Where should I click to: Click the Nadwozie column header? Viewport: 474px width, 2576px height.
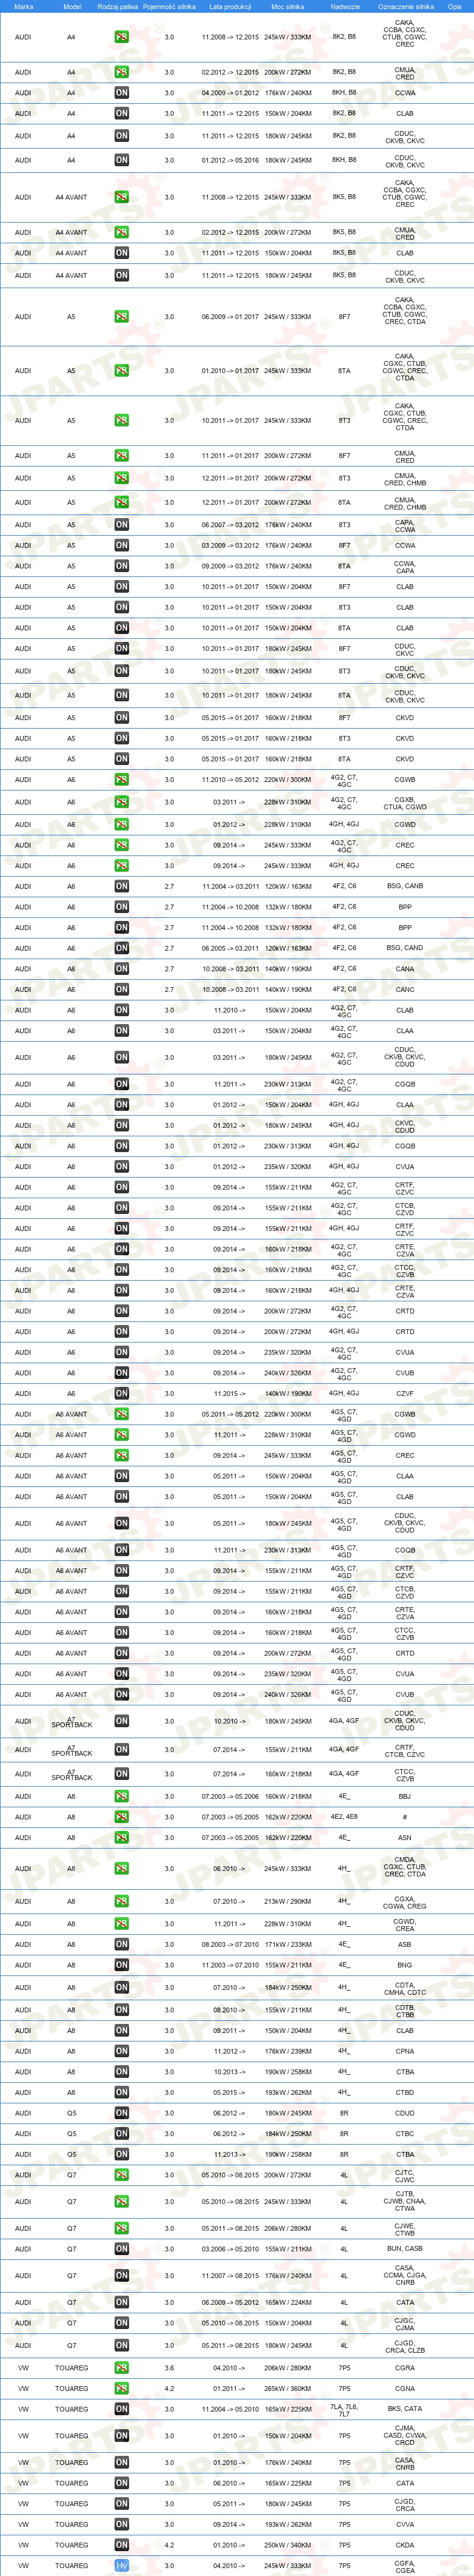[x=345, y=6]
